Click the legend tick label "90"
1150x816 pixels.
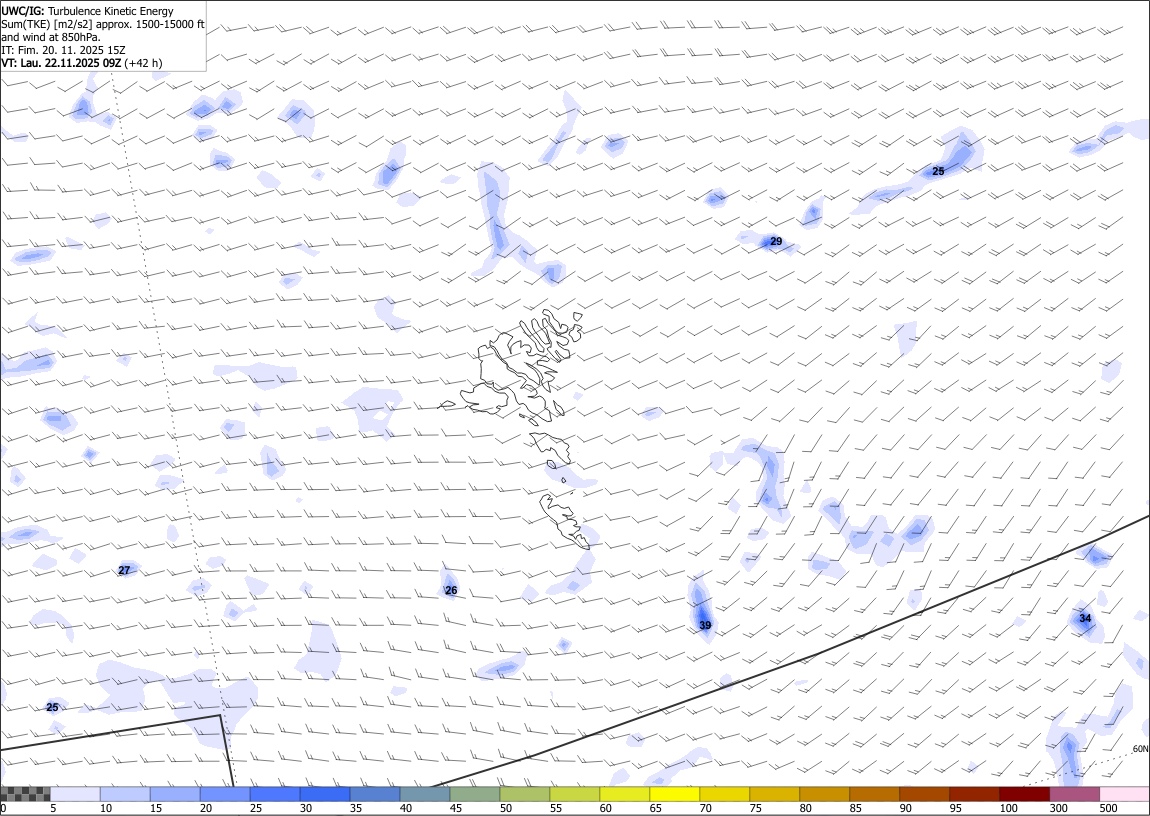[x=904, y=808]
